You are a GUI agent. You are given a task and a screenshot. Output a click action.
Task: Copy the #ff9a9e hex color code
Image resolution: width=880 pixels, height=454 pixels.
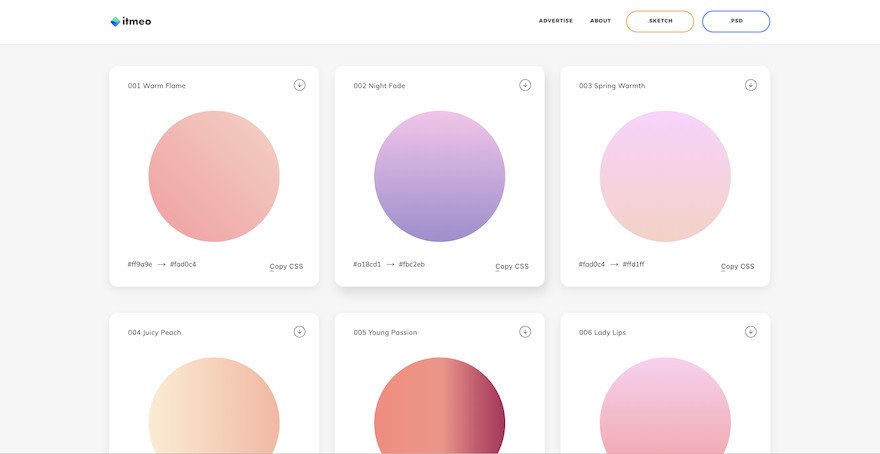(x=140, y=264)
